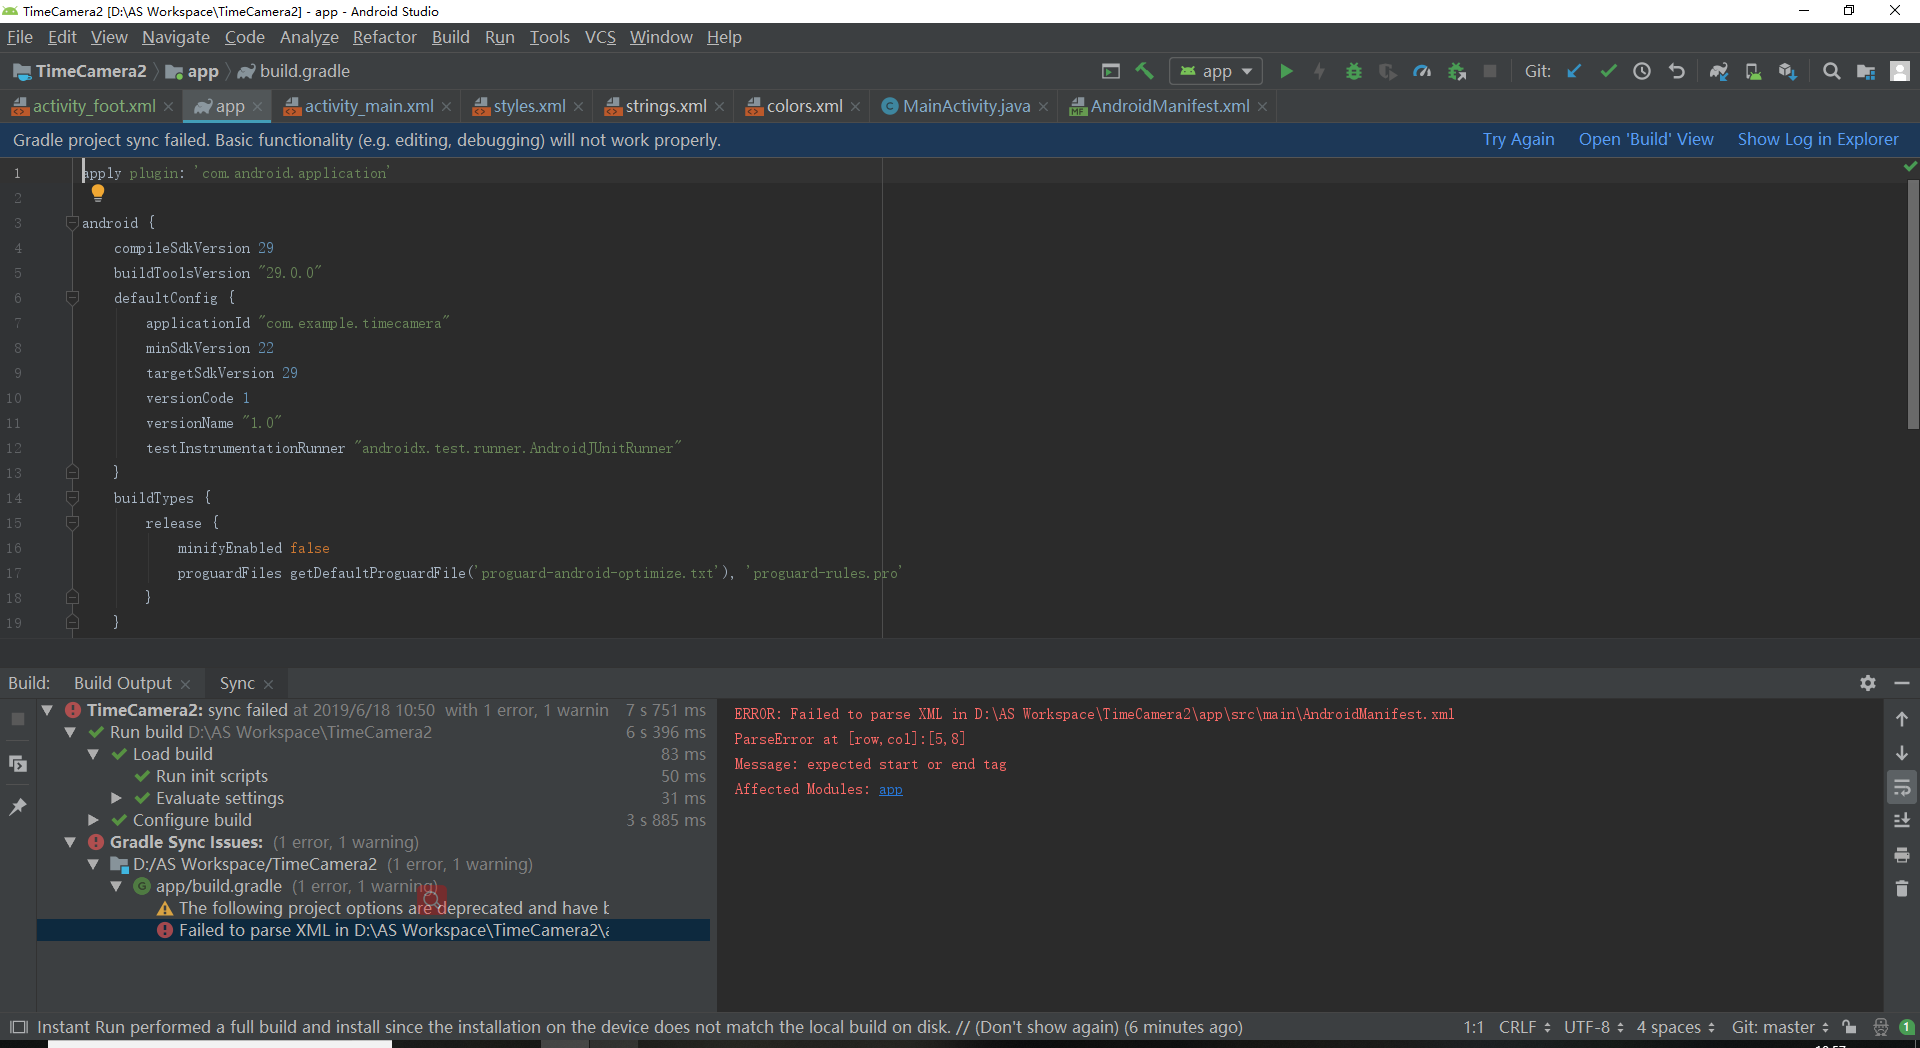The width and height of the screenshot is (1920, 1048).
Task: Collapse the Load build tree node
Action: 93,754
